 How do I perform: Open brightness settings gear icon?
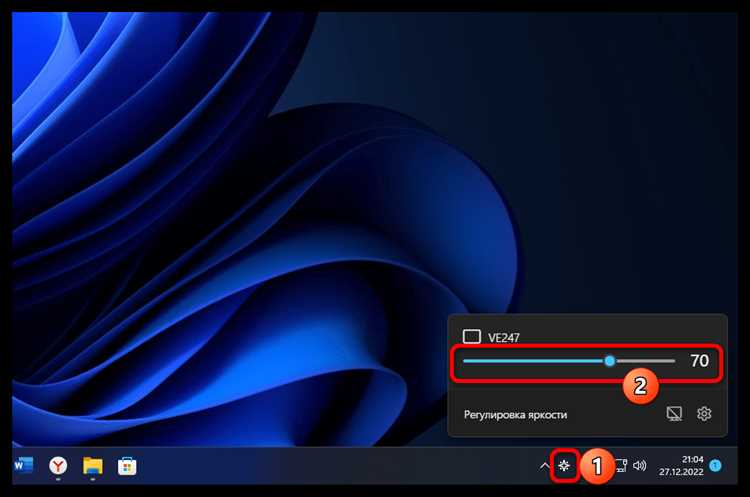coord(704,413)
